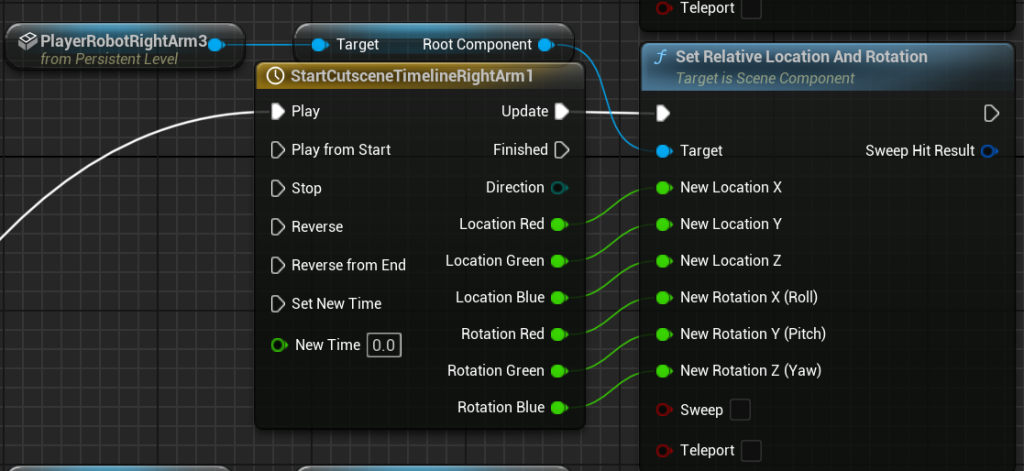Click the Play execution input pin
This screenshot has width=1024, height=471.
click(277, 112)
